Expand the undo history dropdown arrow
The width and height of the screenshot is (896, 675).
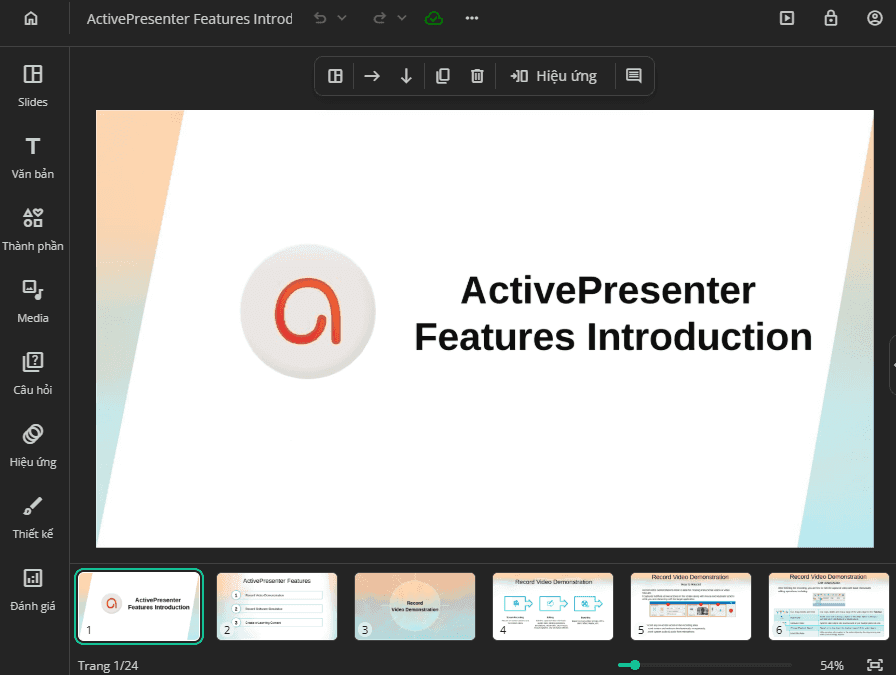coord(342,18)
